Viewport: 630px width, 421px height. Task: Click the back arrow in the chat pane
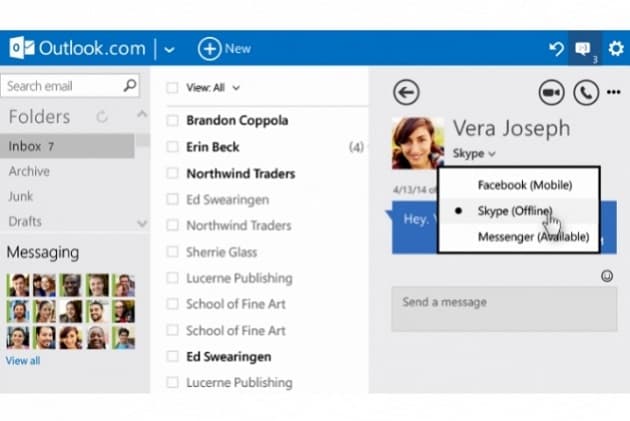(406, 92)
